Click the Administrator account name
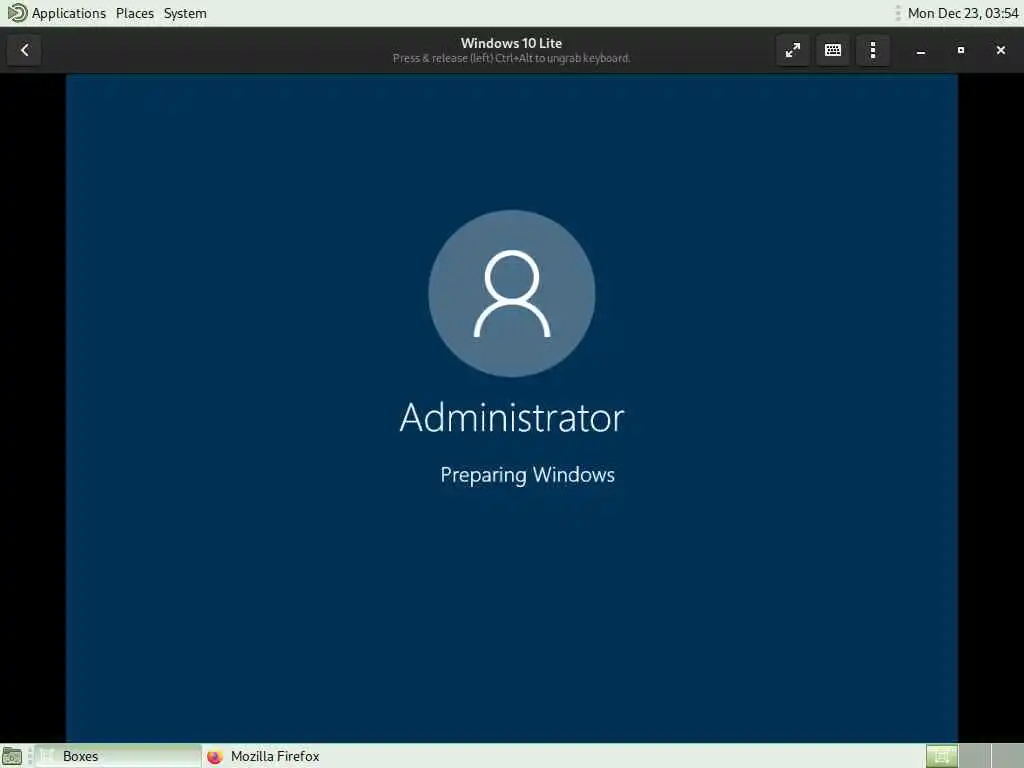Image resolution: width=1024 pixels, height=768 pixels. pos(512,418)
